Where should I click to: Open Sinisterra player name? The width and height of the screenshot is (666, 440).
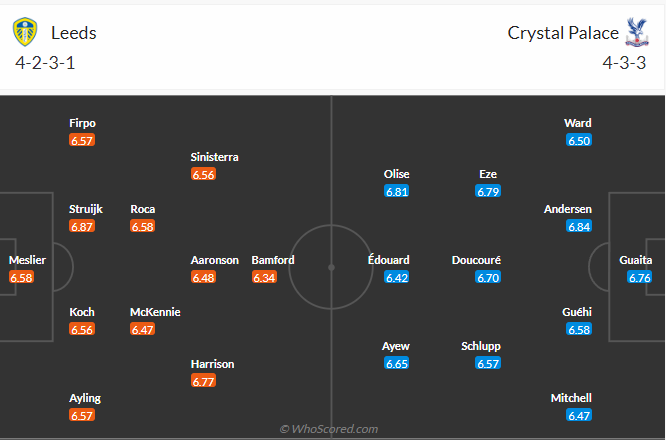pos(215,157)
